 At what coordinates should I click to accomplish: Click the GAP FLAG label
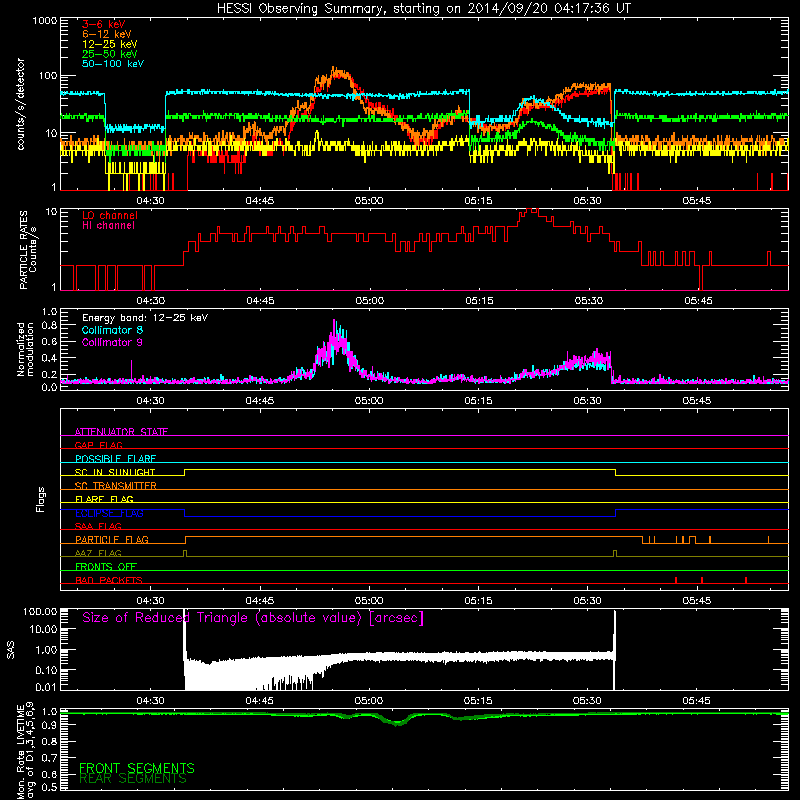click(98, 445)
